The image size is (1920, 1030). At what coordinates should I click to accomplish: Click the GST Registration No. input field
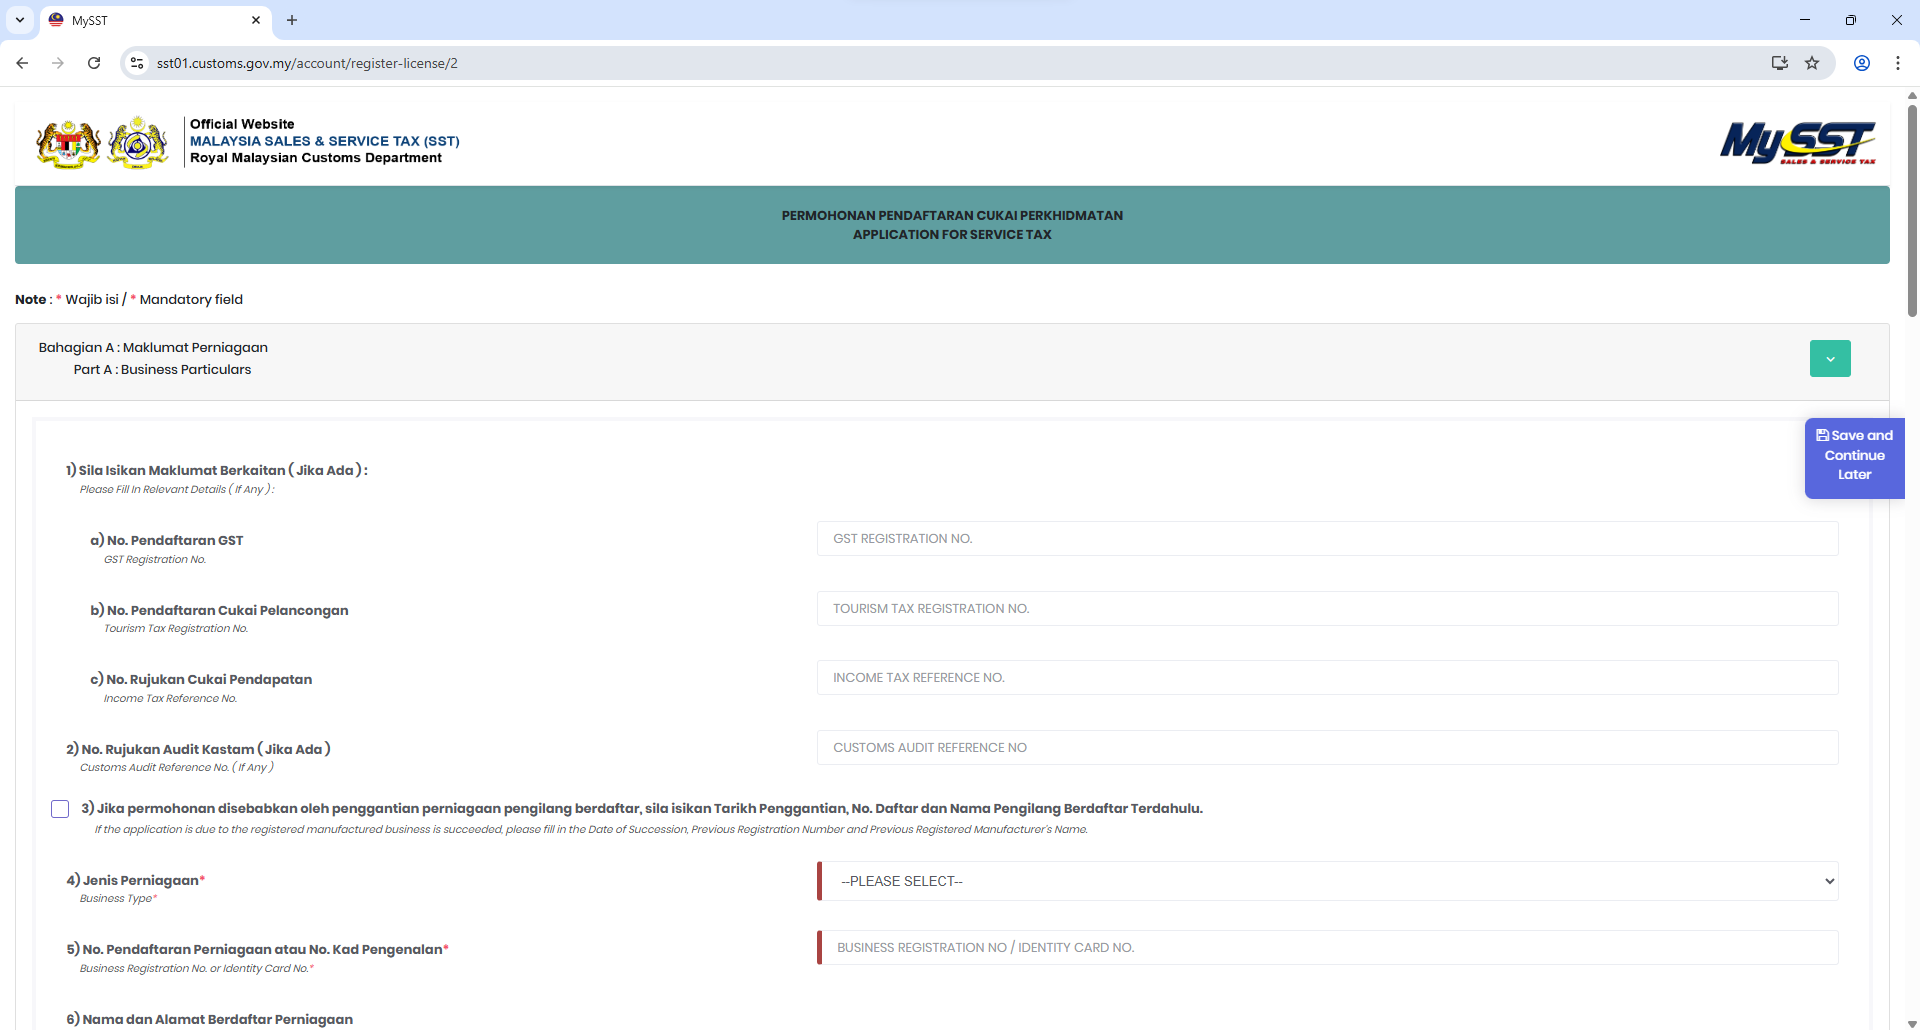point(1327,539)
